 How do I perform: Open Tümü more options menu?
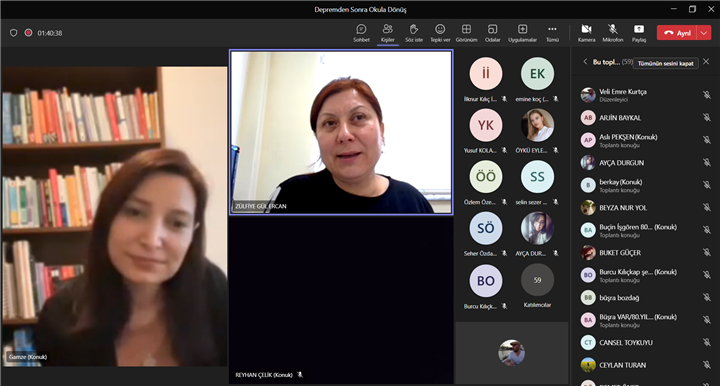point(552,33)
